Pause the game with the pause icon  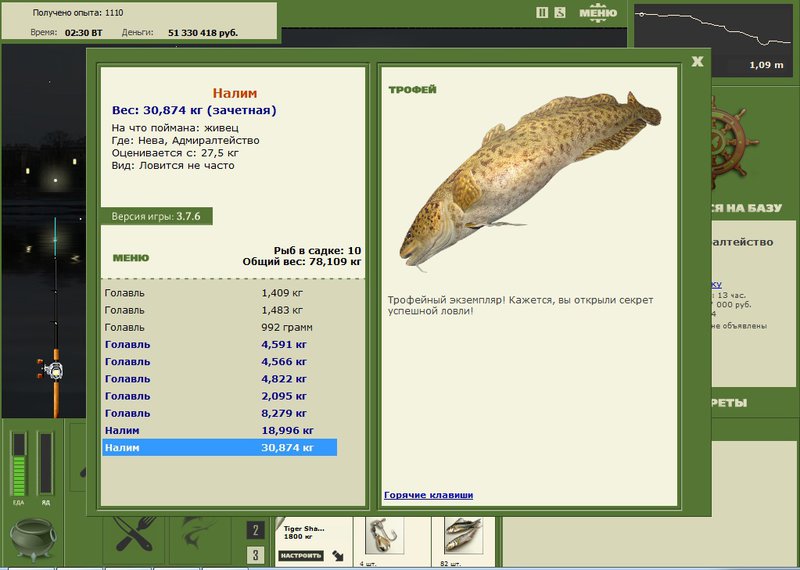pos(542,12)
